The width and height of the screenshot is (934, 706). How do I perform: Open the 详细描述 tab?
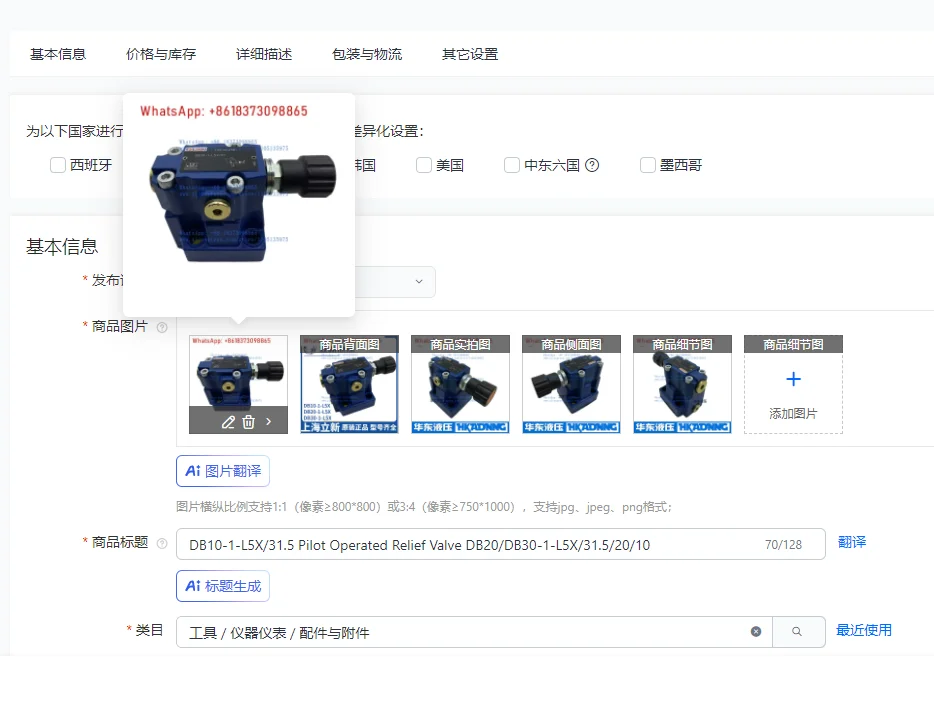tap(263, 55)
